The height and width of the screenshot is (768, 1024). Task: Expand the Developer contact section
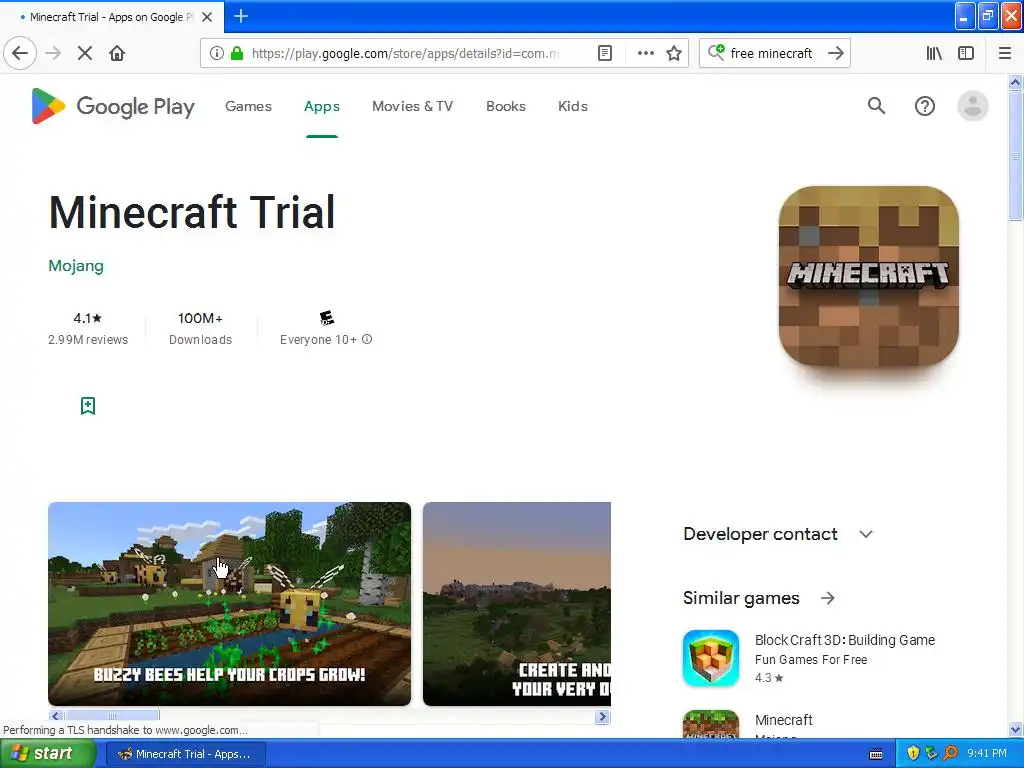tap(778, 534)
